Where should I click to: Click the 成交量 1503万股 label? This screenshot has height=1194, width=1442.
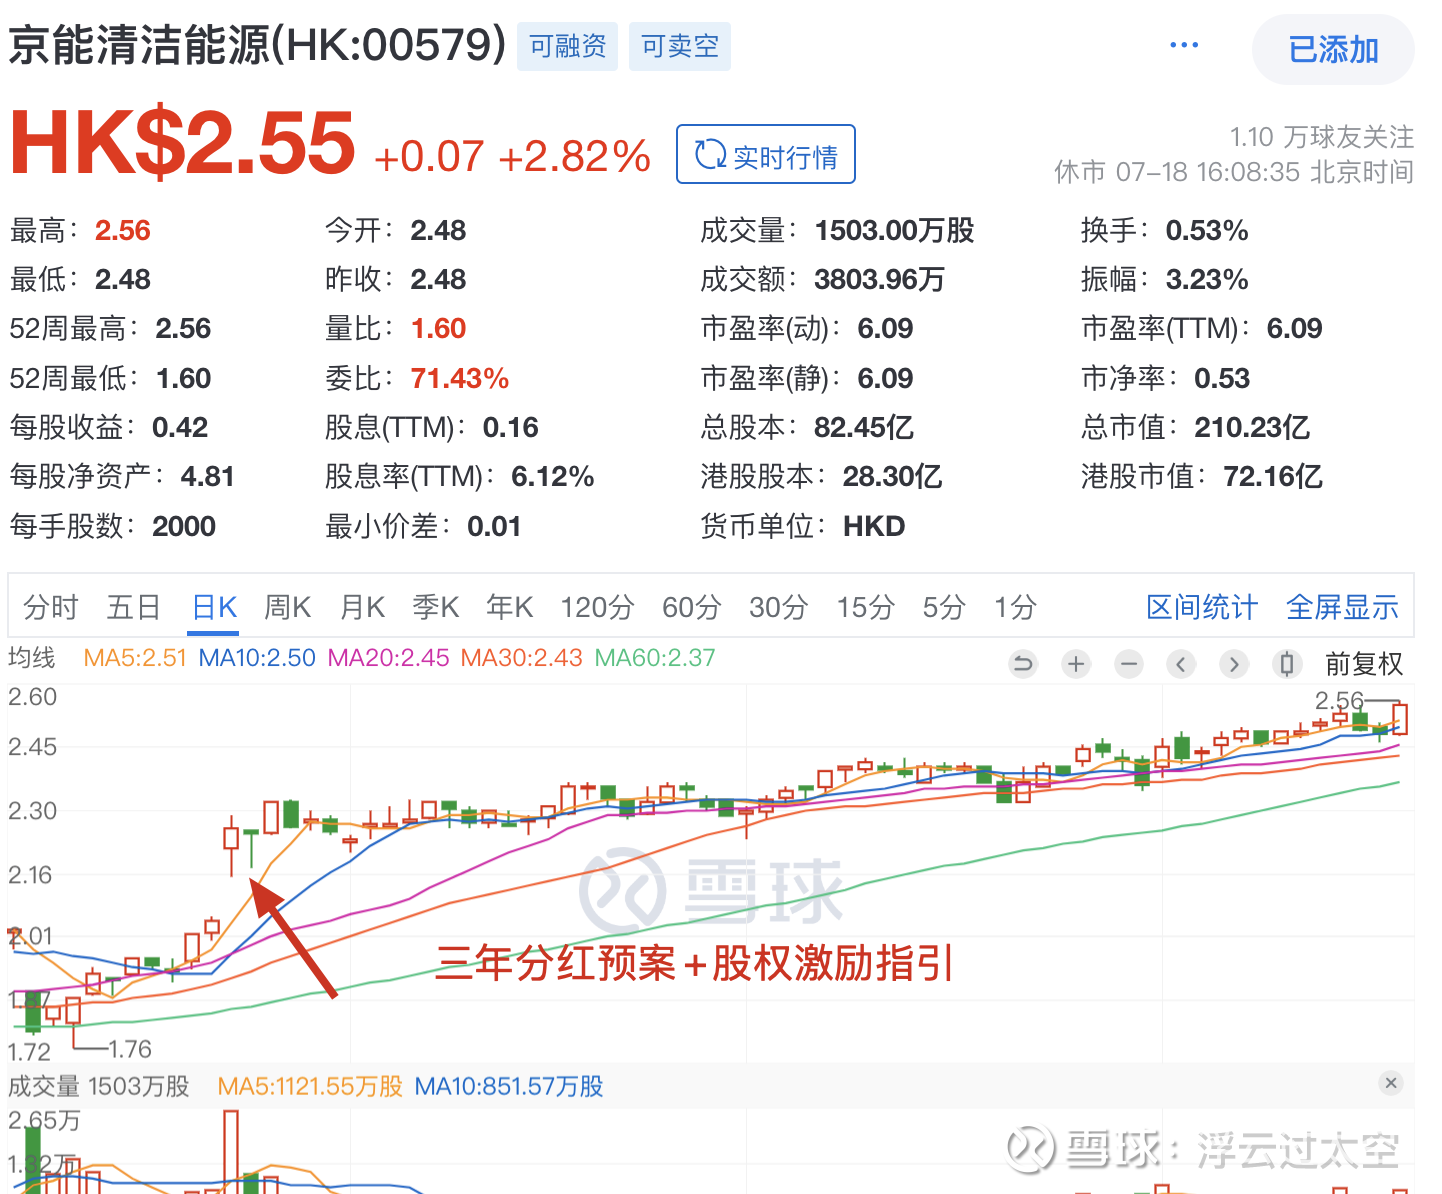[99, 1087]
